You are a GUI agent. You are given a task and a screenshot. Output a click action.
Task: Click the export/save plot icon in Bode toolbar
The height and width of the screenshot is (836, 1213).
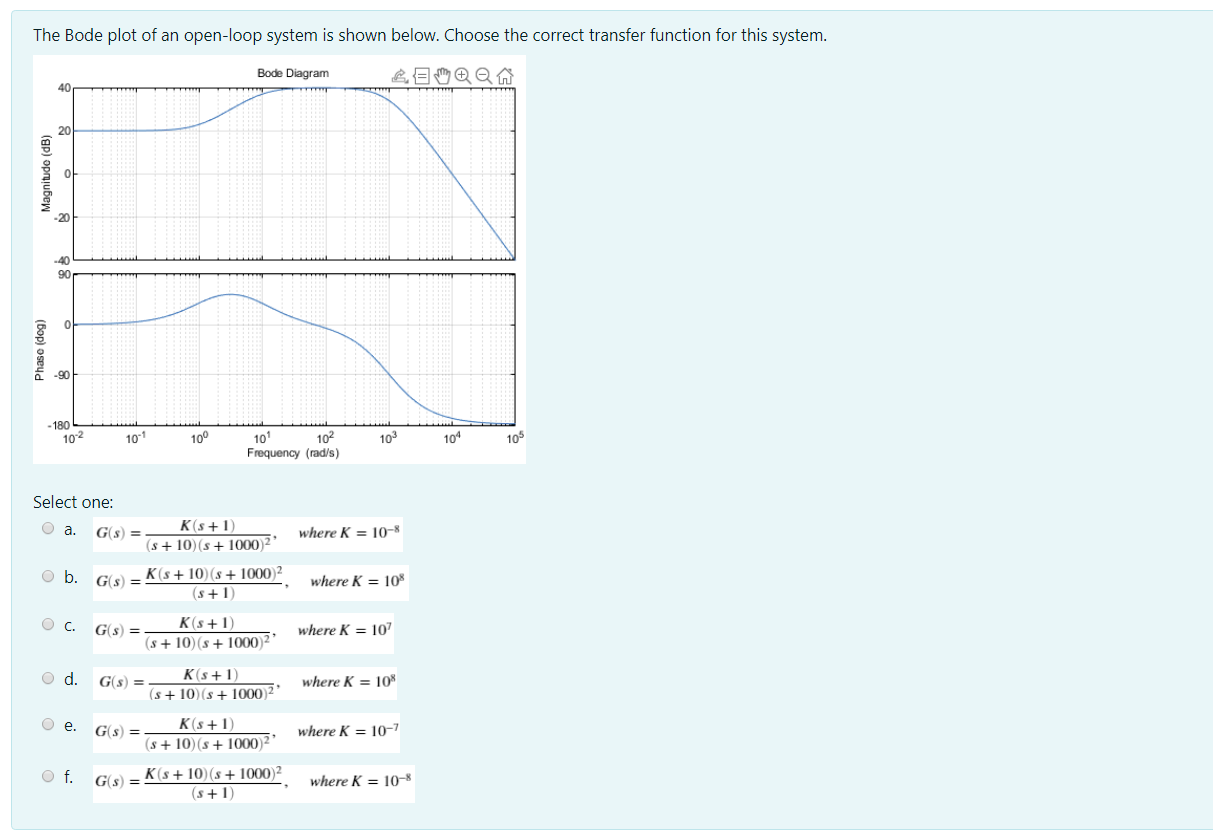point(400,74)
